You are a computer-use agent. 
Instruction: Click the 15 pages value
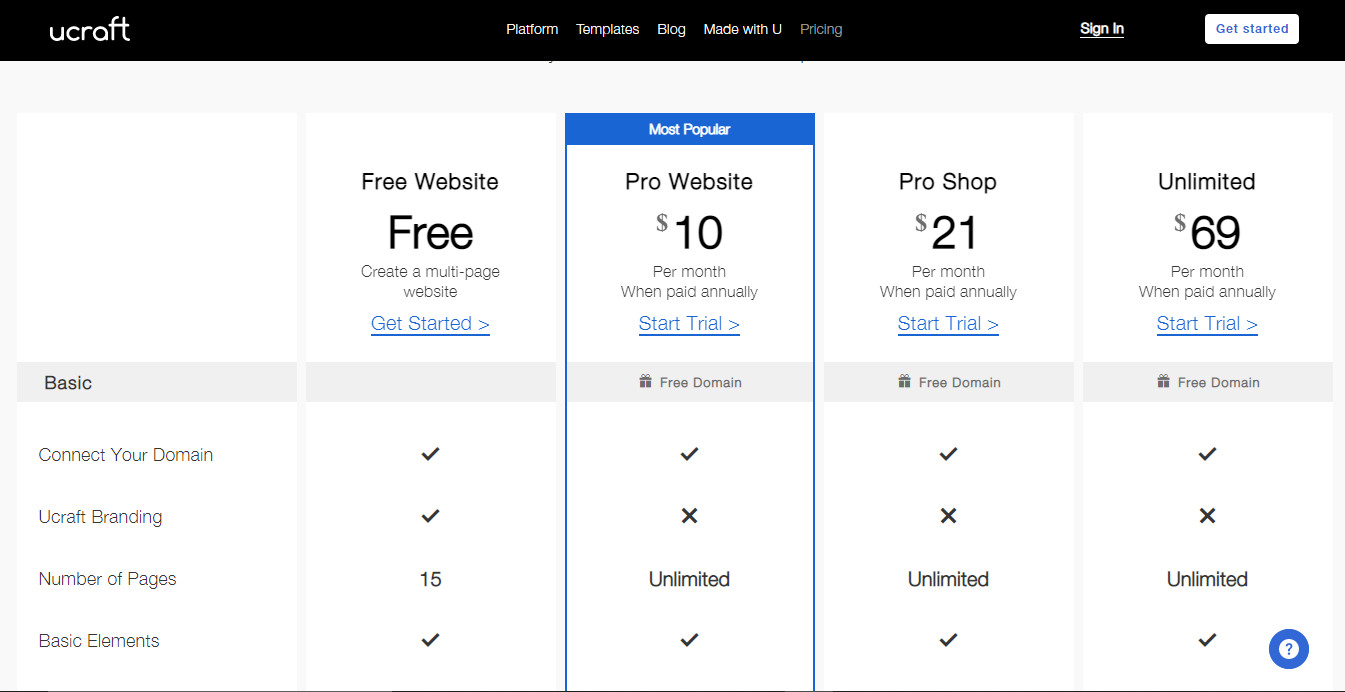click(x=430, y=579)
